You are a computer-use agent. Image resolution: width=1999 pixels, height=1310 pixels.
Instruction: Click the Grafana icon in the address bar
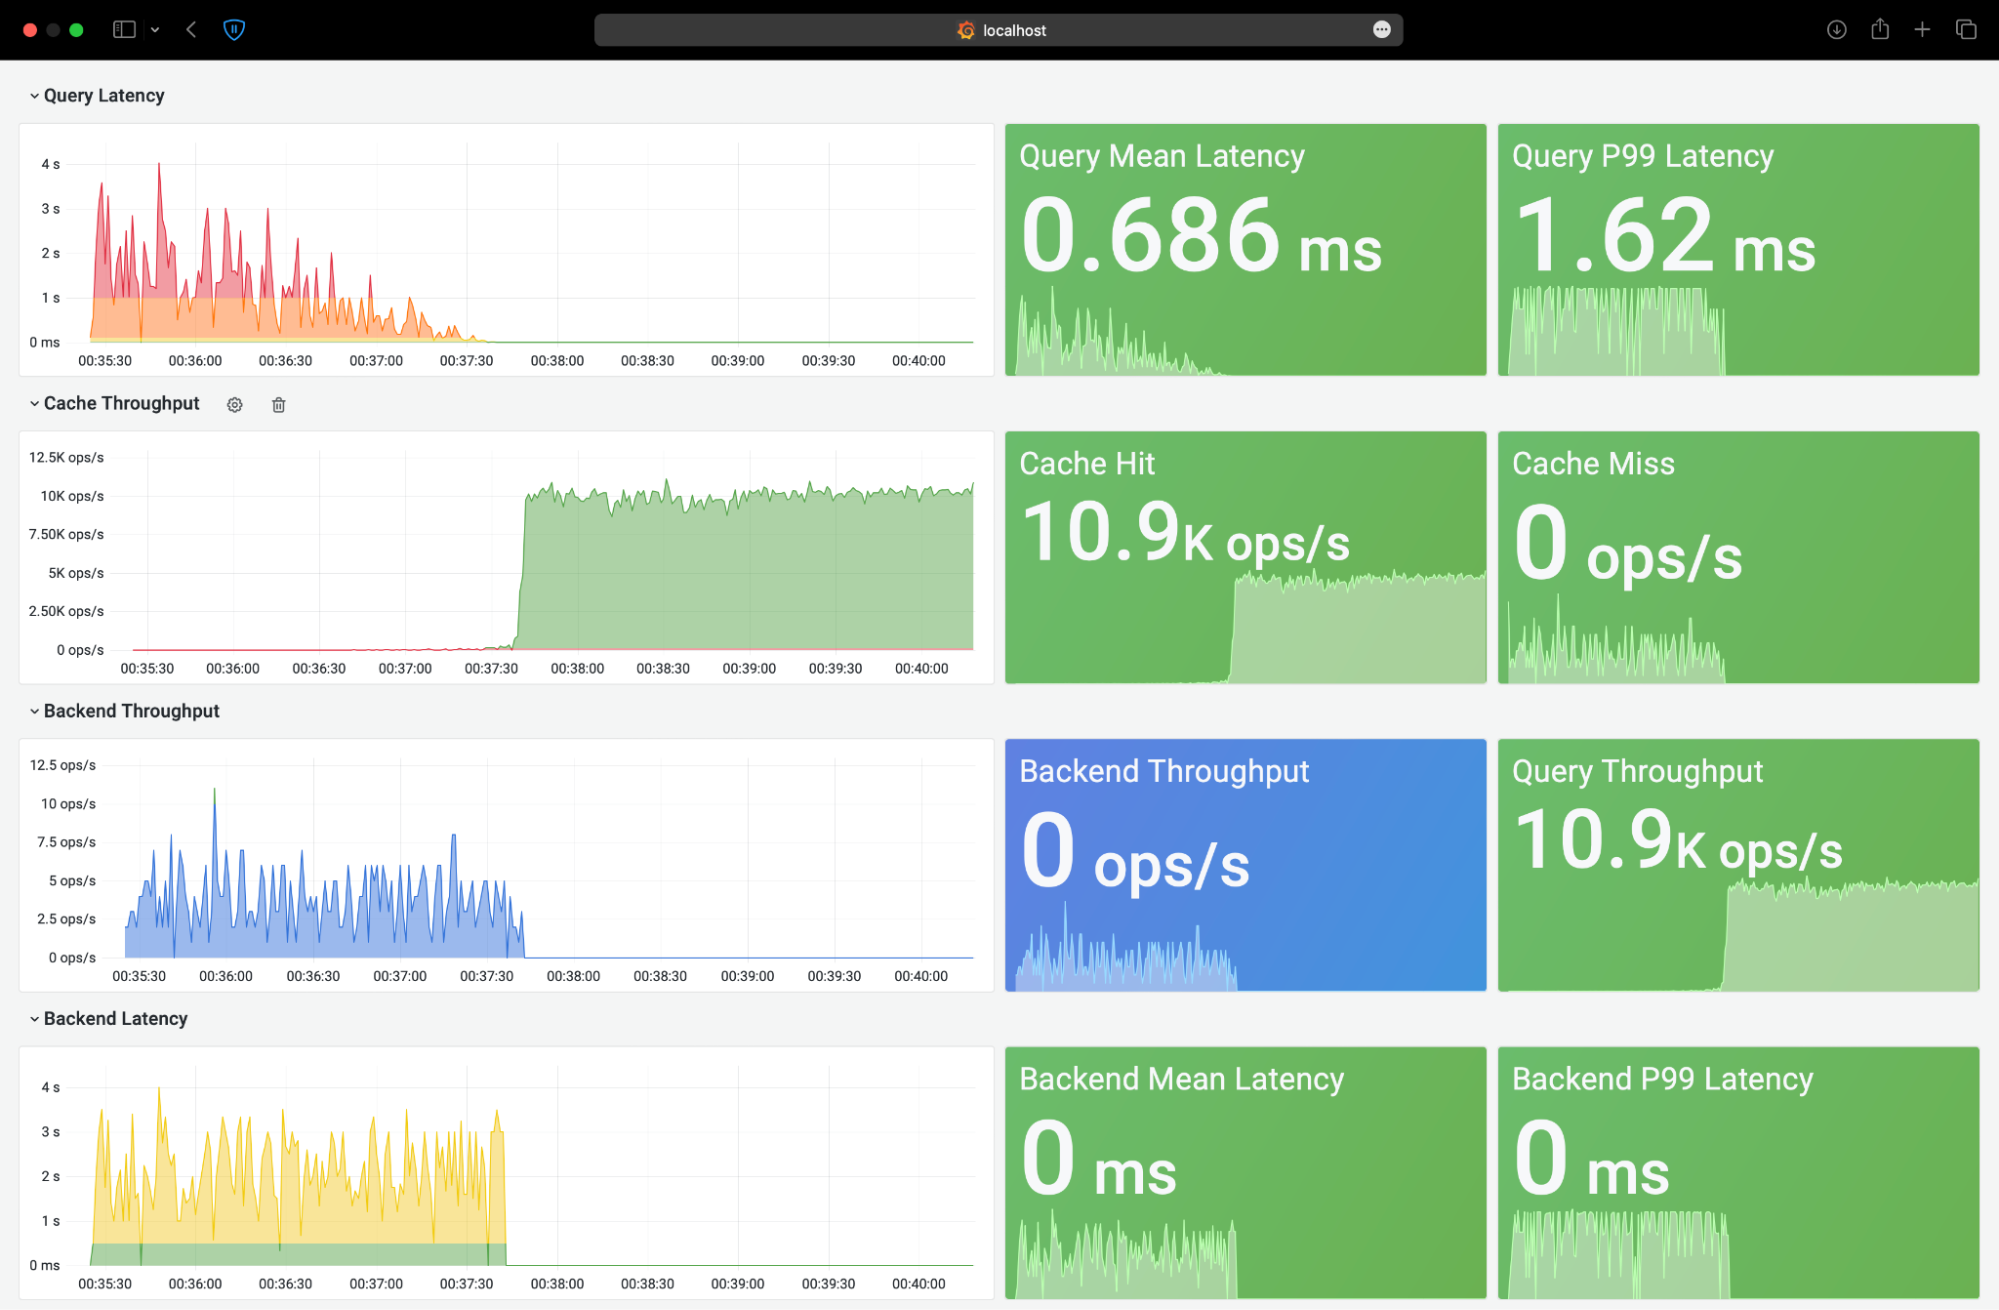(965, 30)
